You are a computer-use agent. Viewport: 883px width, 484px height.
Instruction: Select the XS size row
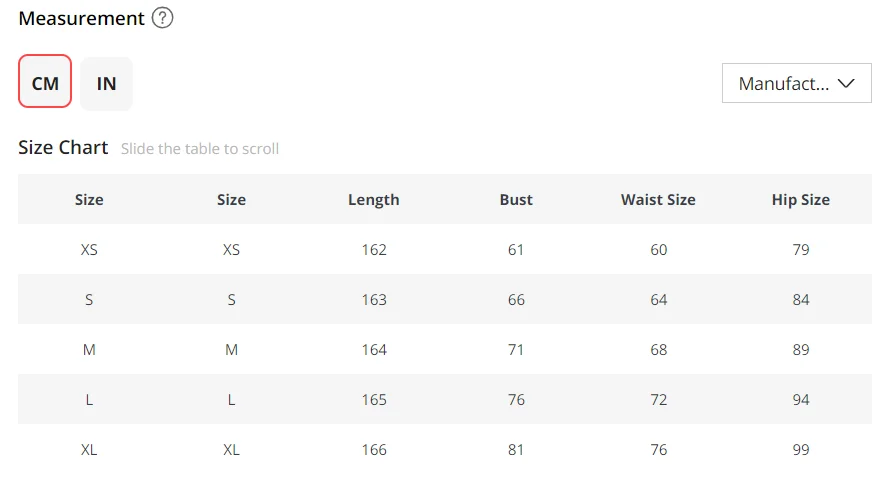click(x=89, y=249)
